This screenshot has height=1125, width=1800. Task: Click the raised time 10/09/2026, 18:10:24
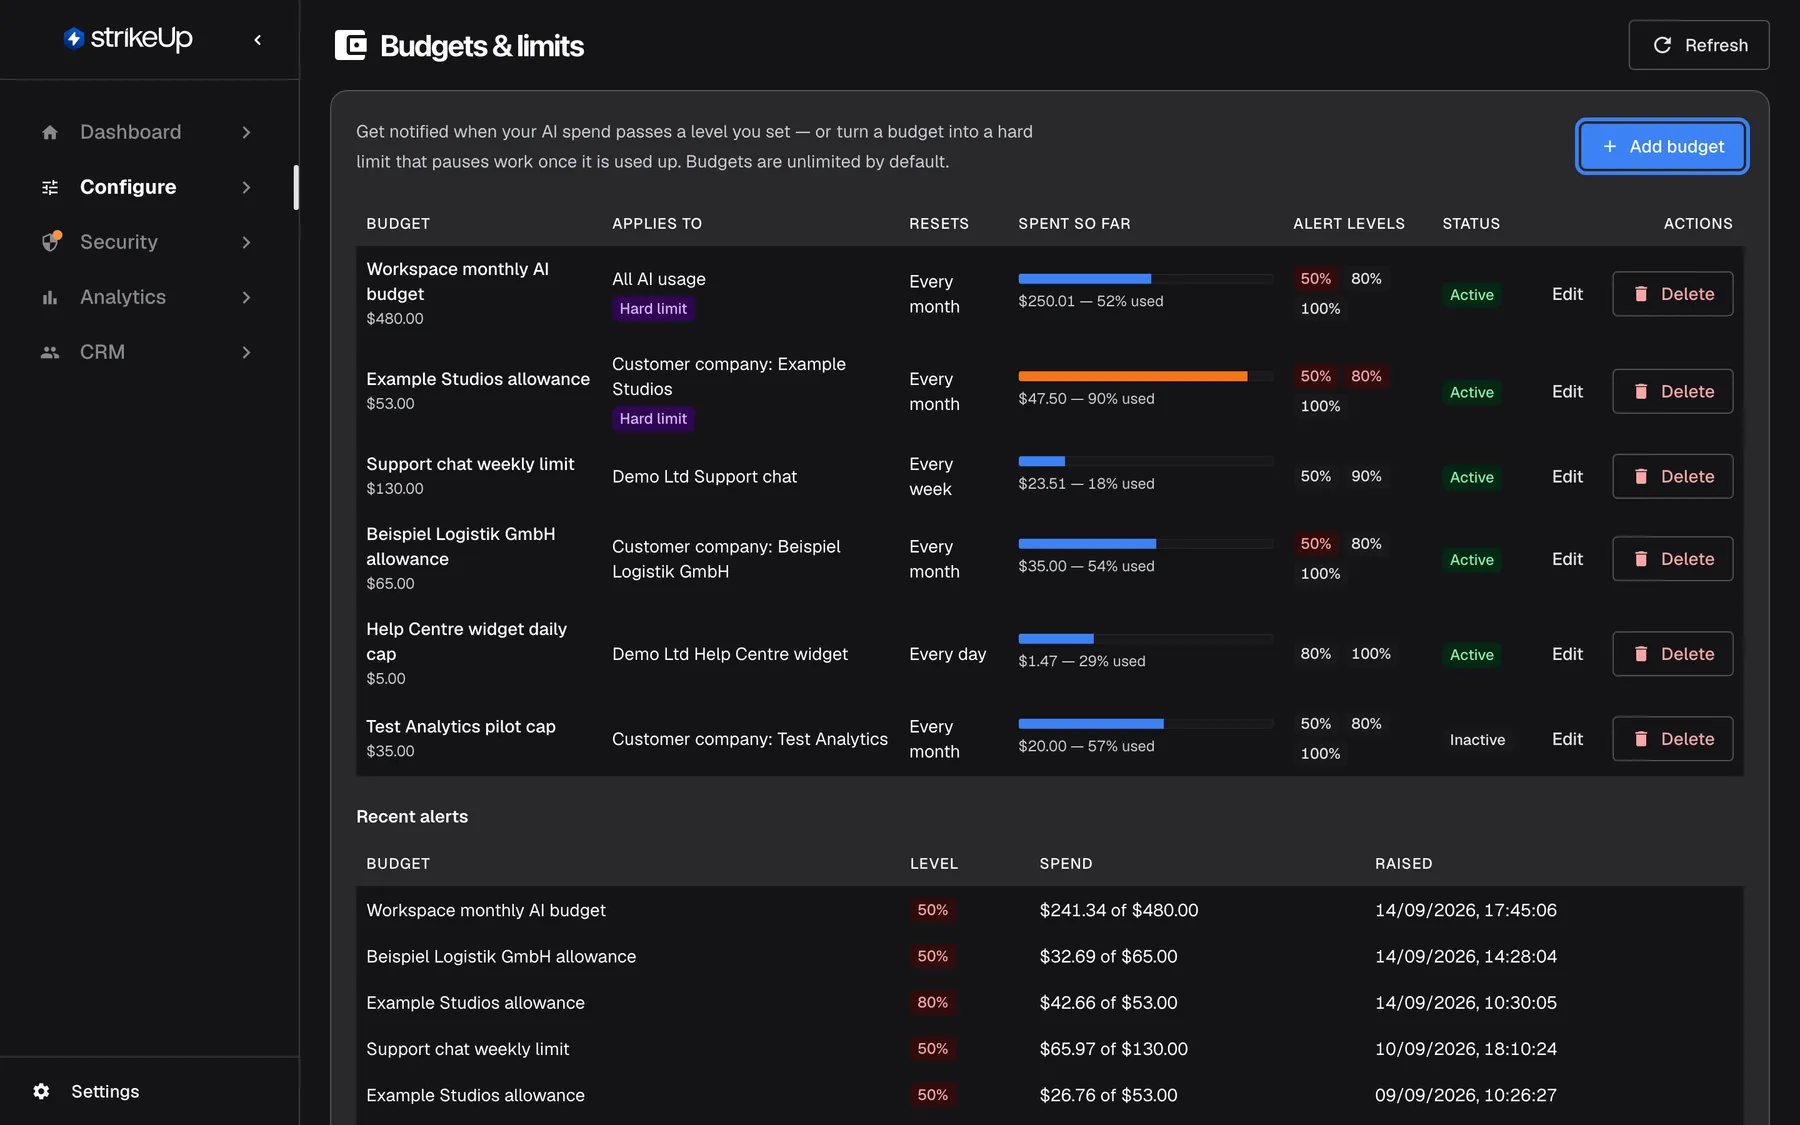click(x=1465, y=1049)
